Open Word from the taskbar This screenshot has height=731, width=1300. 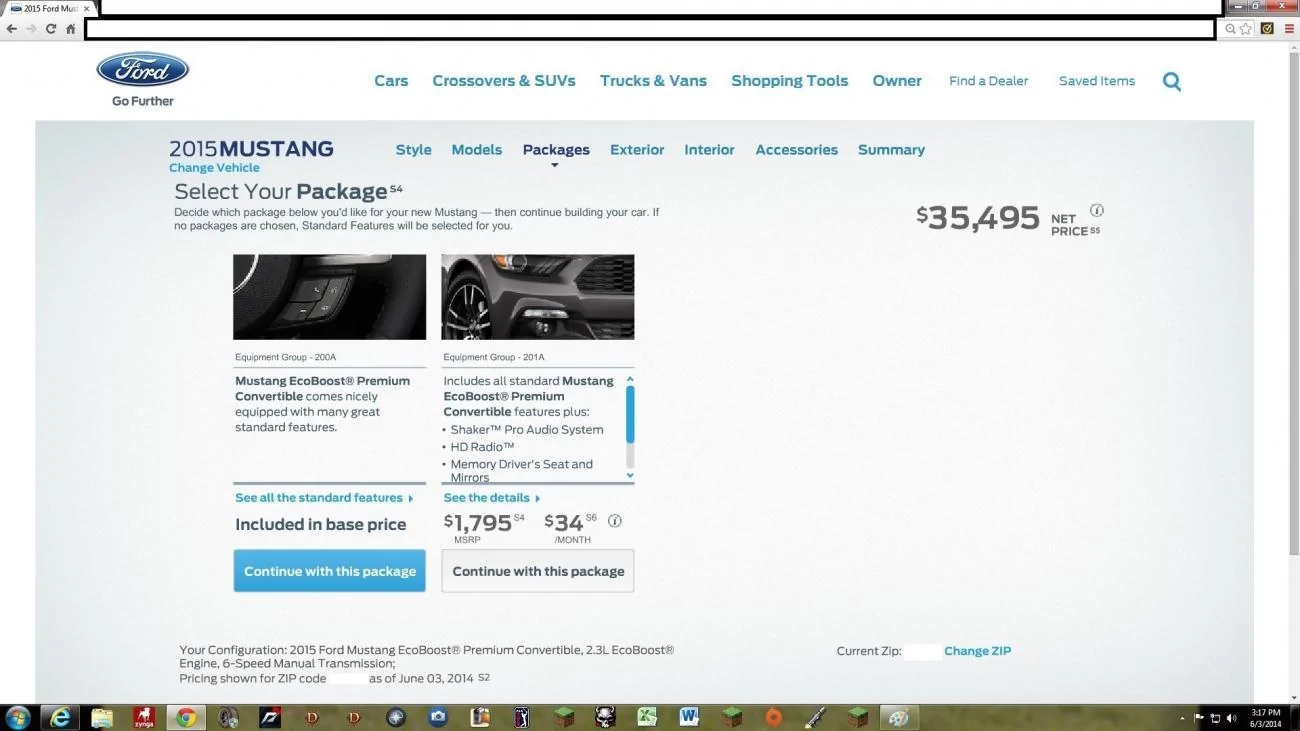(x=689, y=717)
